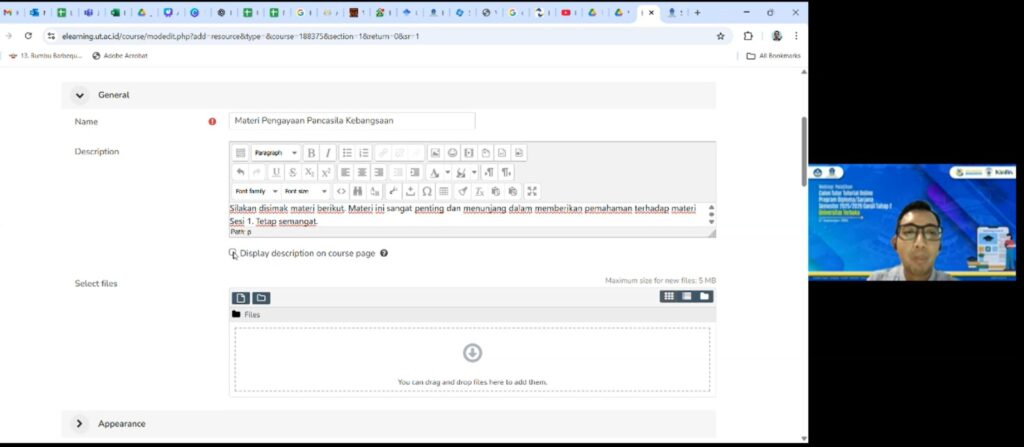Toggle bold formatting in description editor

pos(311,153)
